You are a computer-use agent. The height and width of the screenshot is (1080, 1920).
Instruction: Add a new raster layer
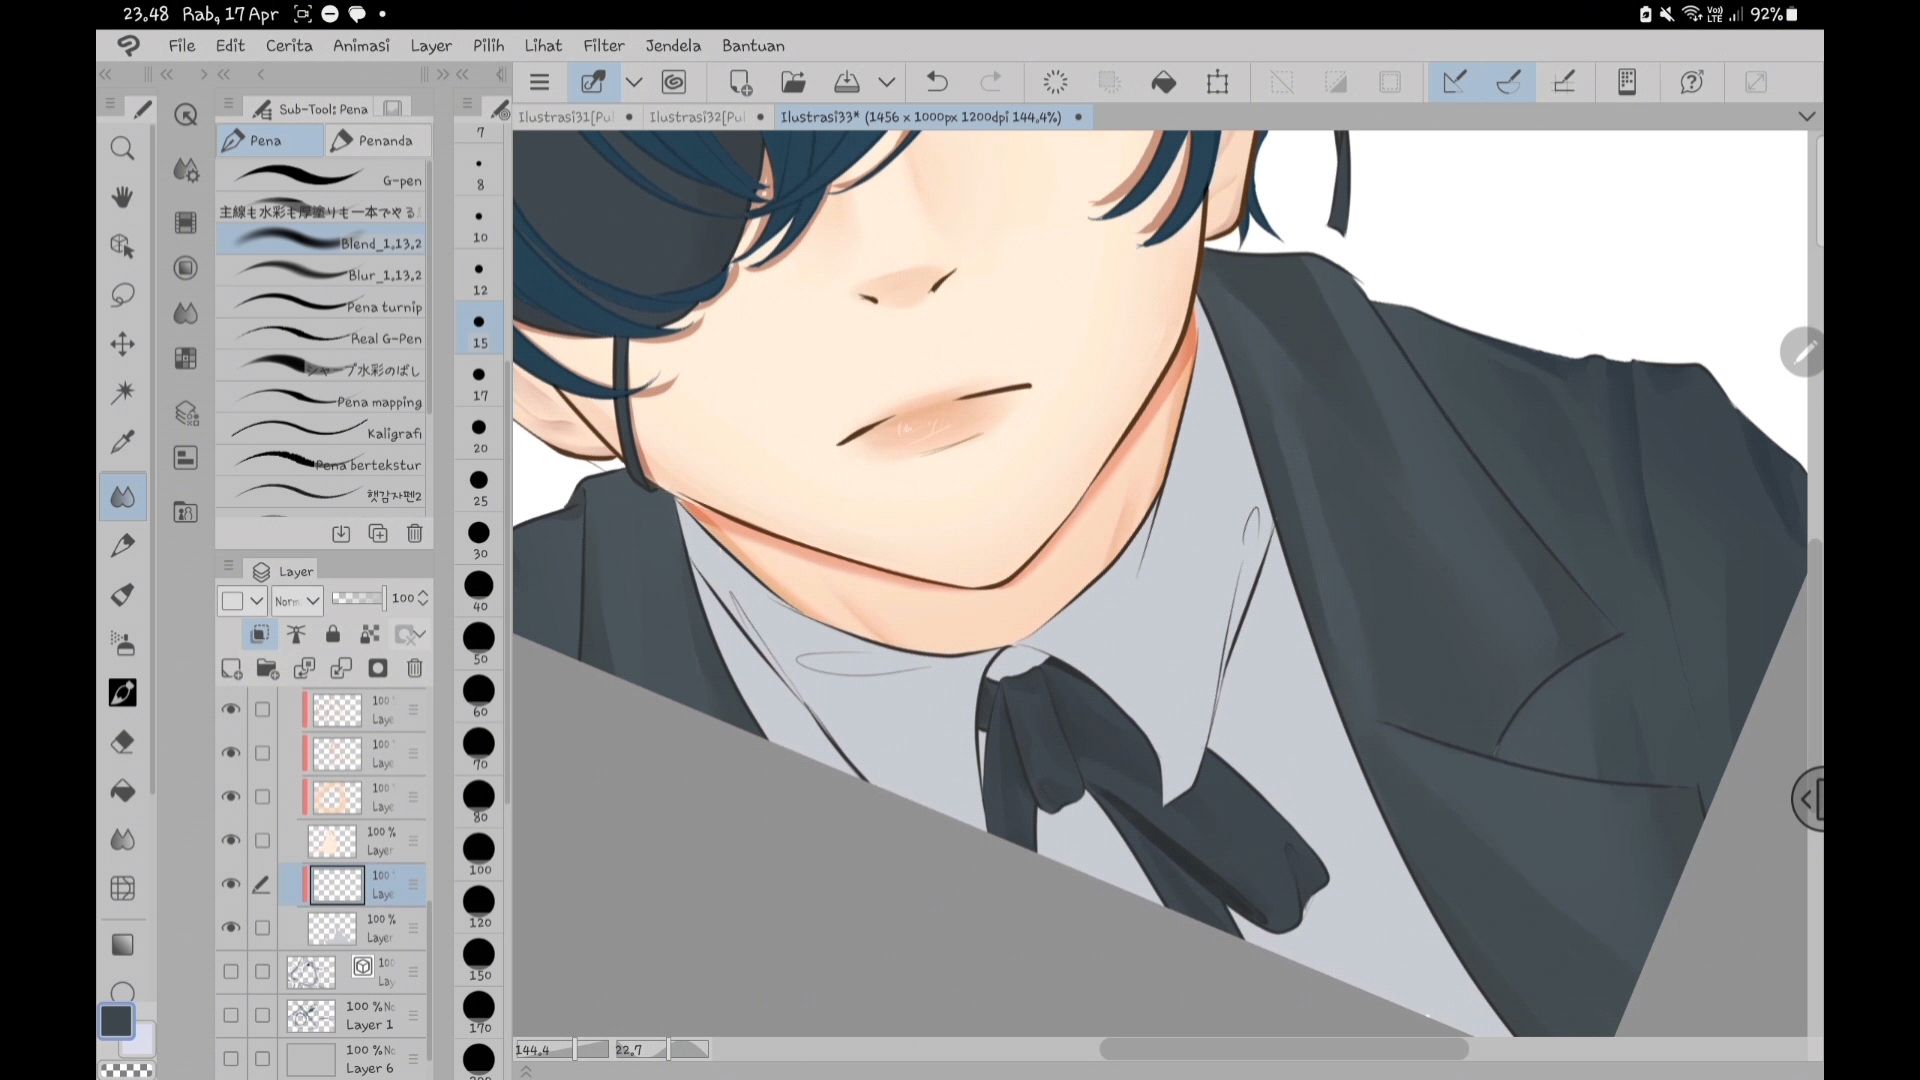231,668
